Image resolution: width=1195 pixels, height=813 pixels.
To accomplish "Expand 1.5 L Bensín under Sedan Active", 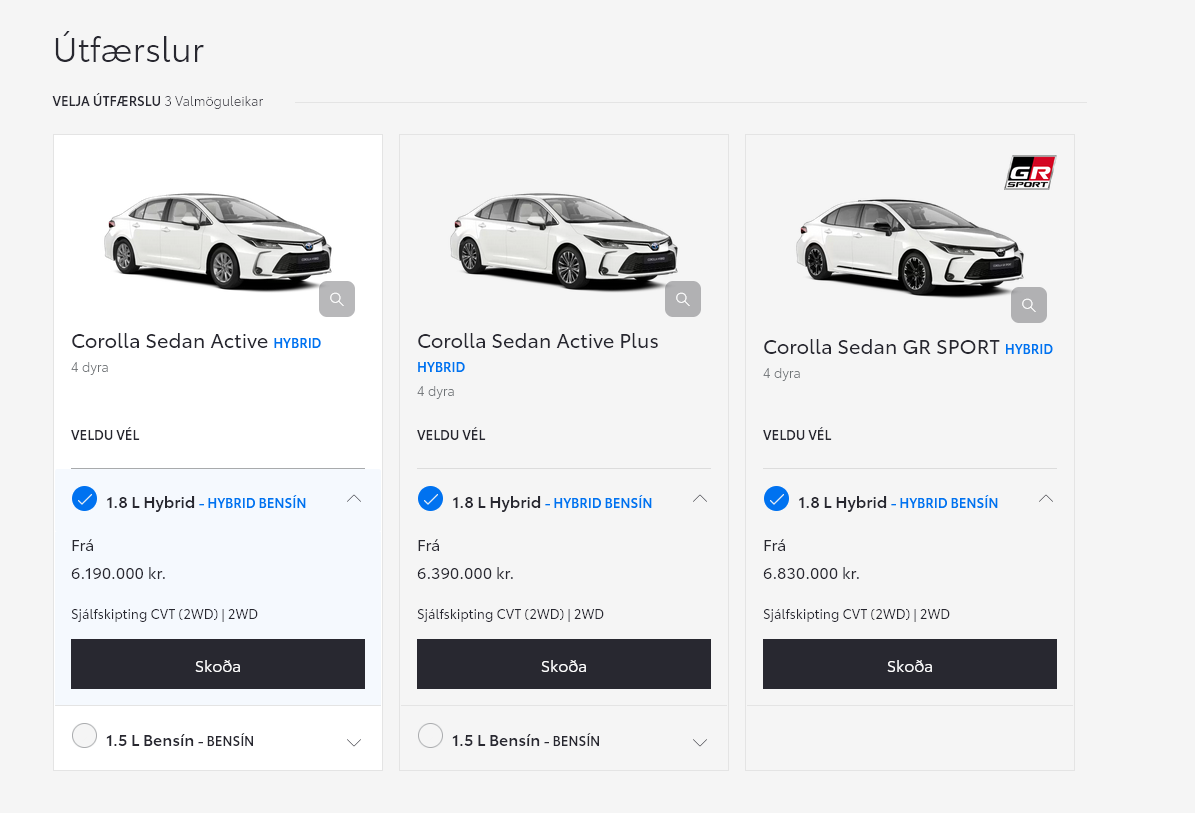I will tap(354, 742).
